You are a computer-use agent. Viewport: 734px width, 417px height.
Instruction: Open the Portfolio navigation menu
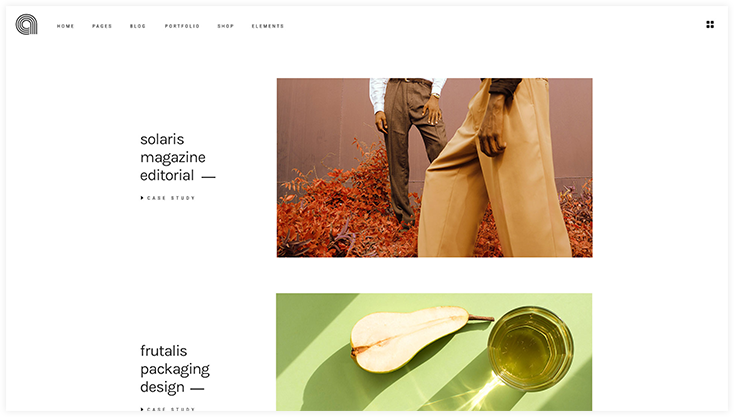pyautogui.click(x=182, y=26)
